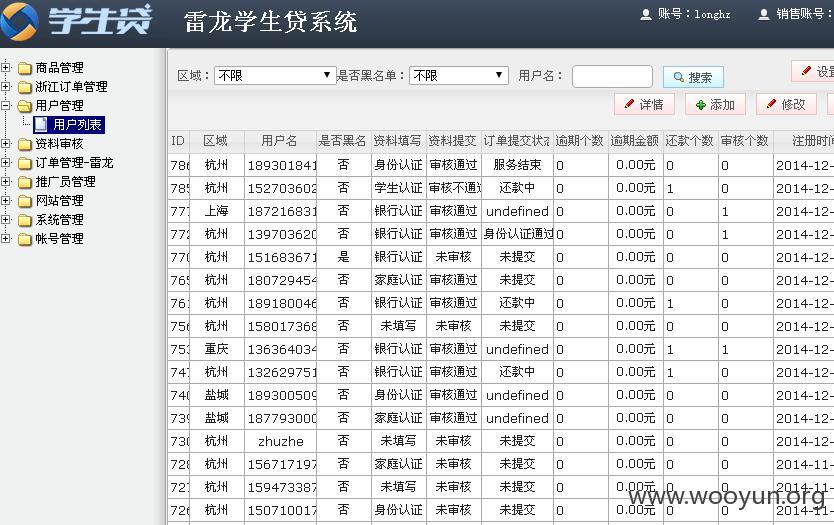Click the magnifier icon in 搜索 button

[679, 77]
